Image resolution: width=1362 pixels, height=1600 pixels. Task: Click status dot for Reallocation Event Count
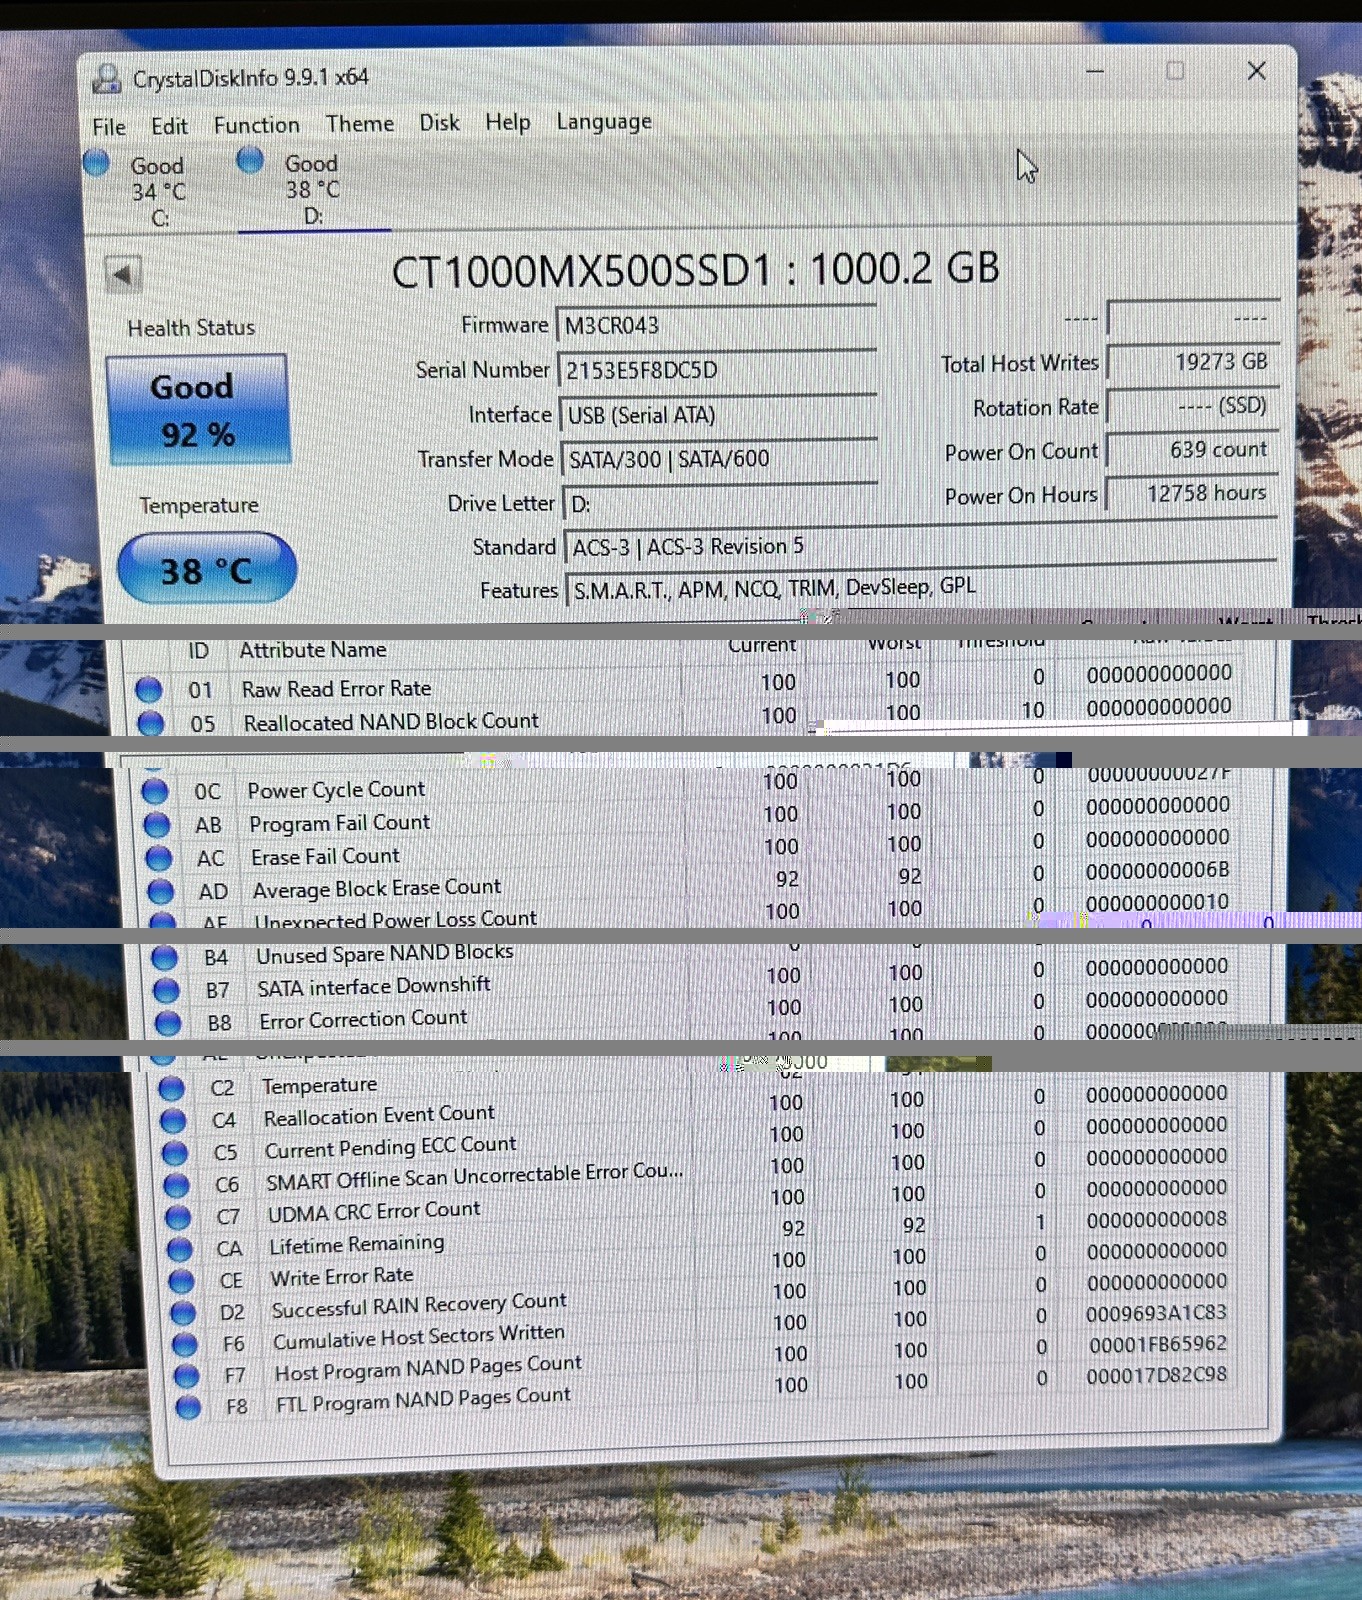(174, 1120)
